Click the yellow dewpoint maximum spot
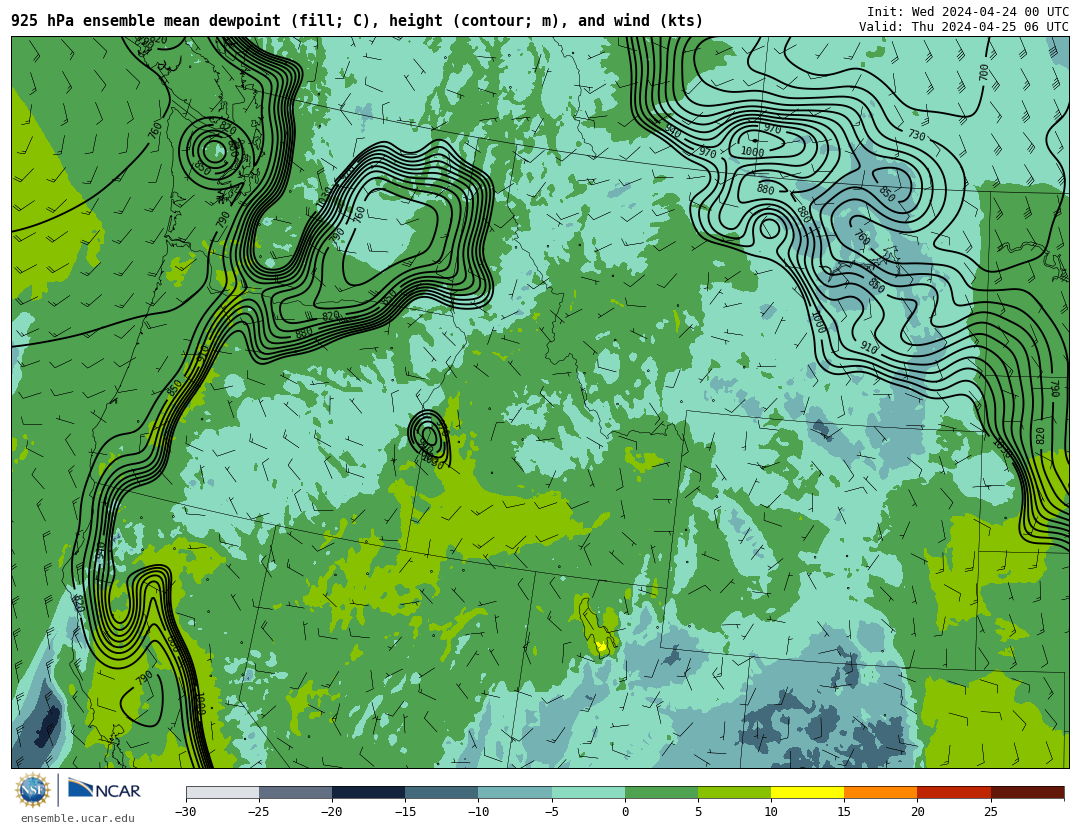Screen dimensions: 1080x831 point(601,646)
